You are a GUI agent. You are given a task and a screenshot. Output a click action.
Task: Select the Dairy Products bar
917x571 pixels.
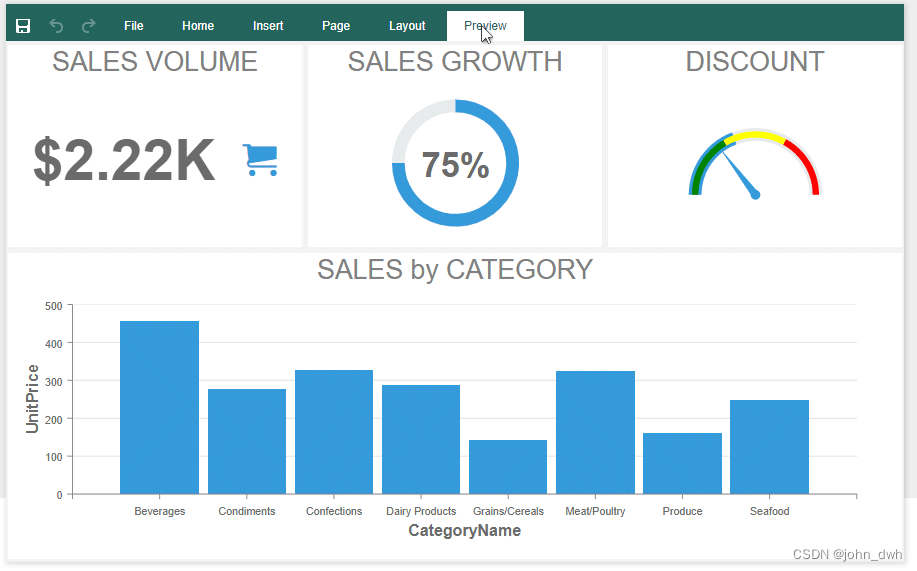pyautogui.click(x=421, y=439)
